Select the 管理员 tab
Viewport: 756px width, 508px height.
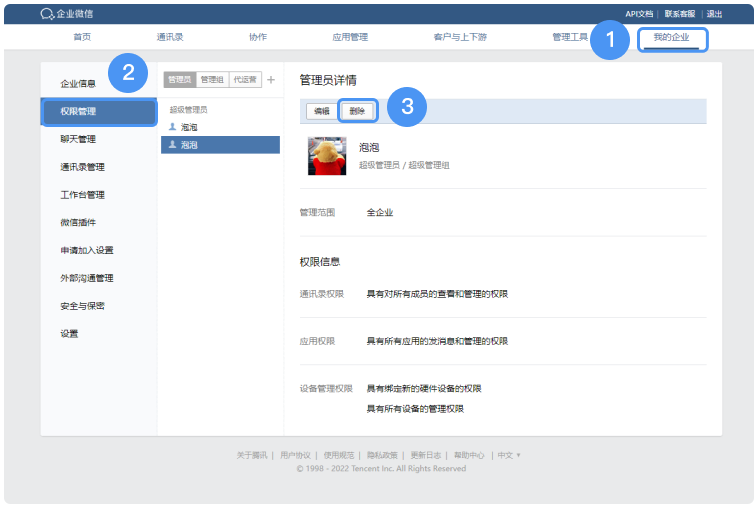[x=180, y=80]
